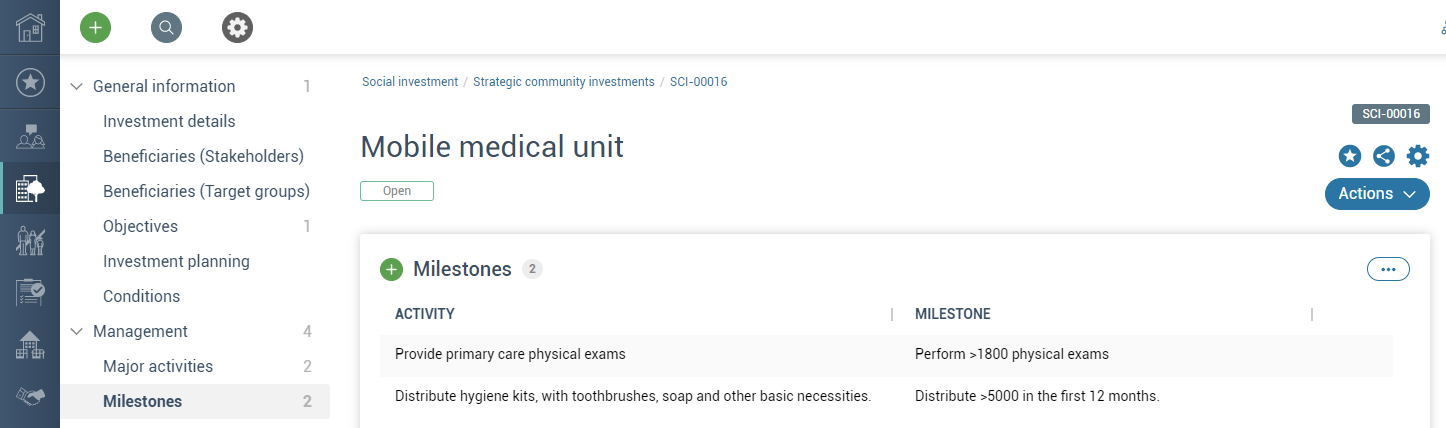Collapse the Management section
The image size is (1446, 428).
click(x=76, y=332)
